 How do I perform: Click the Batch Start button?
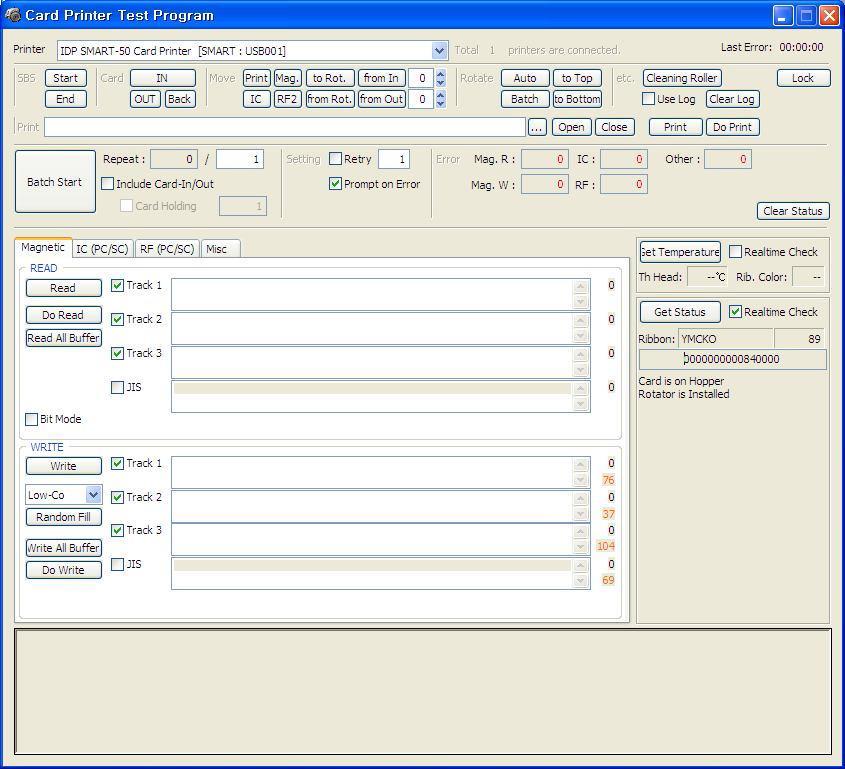(55, 182)
